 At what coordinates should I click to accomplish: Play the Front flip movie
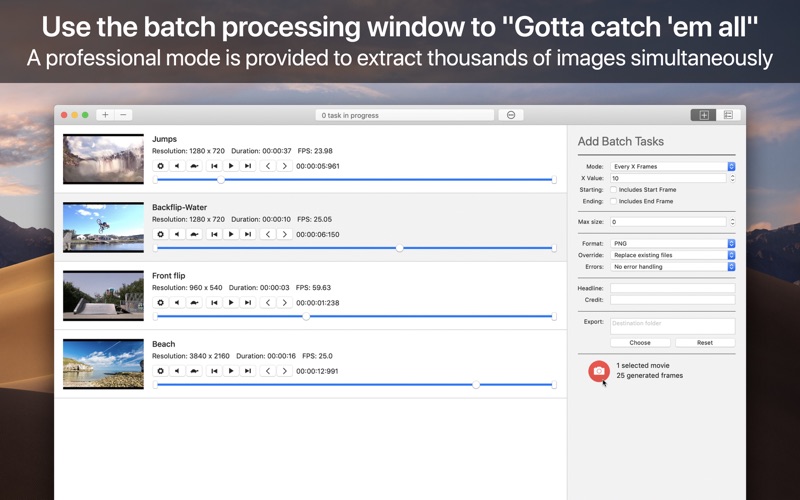pyautogui.click(x=231, y=303)
